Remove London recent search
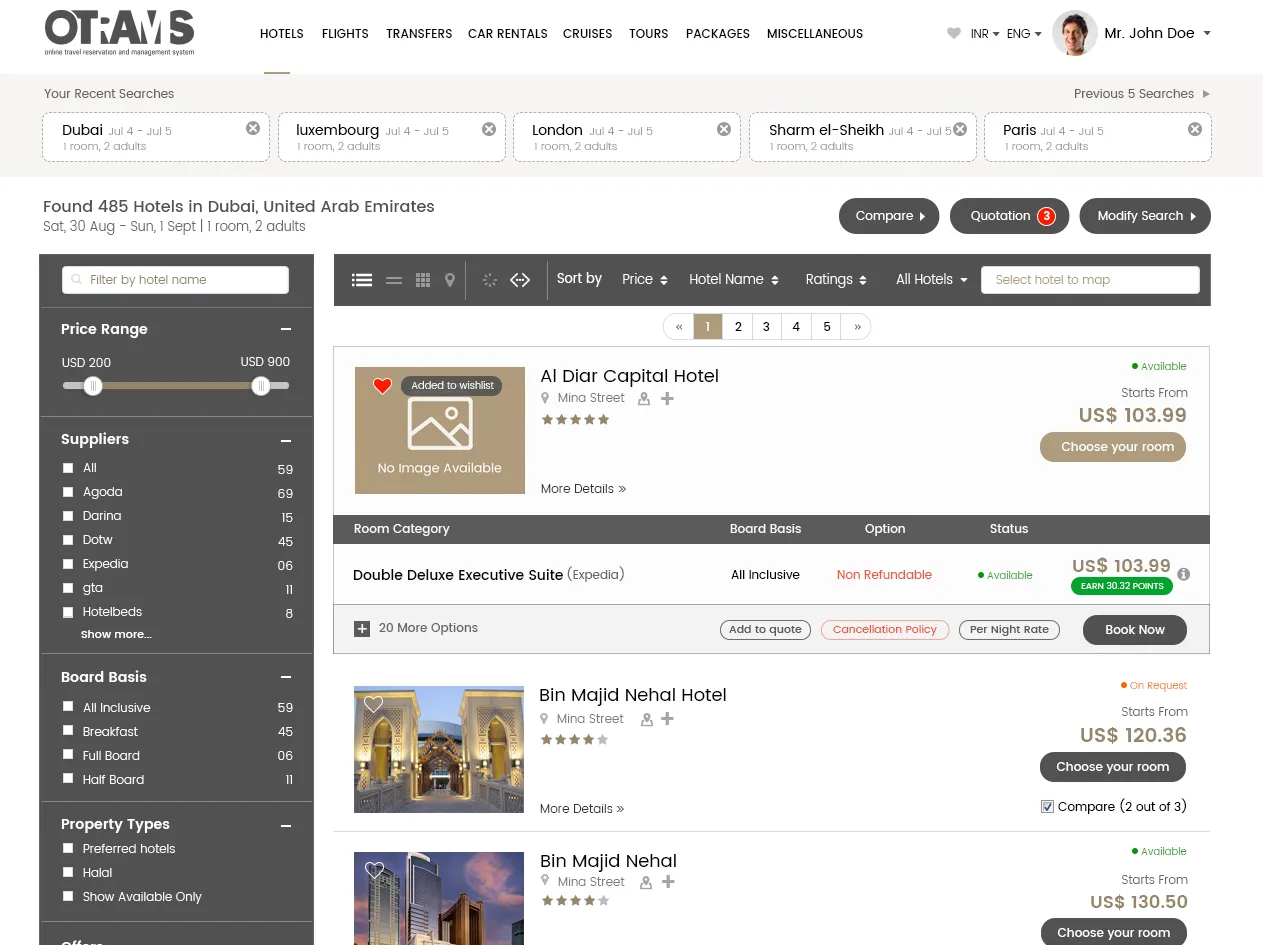 724,128
